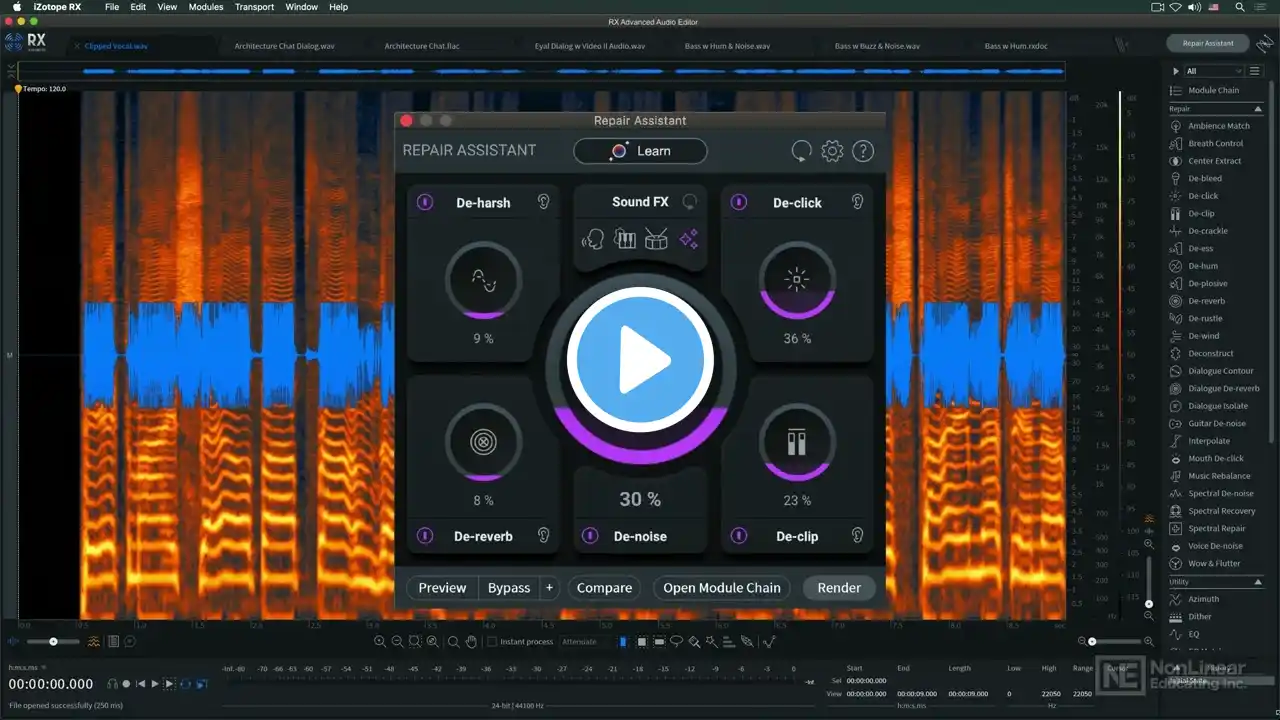This screenshot has height=720, width=1280.
Task: Select the piano keys source type icon
Action: point(625,240)
